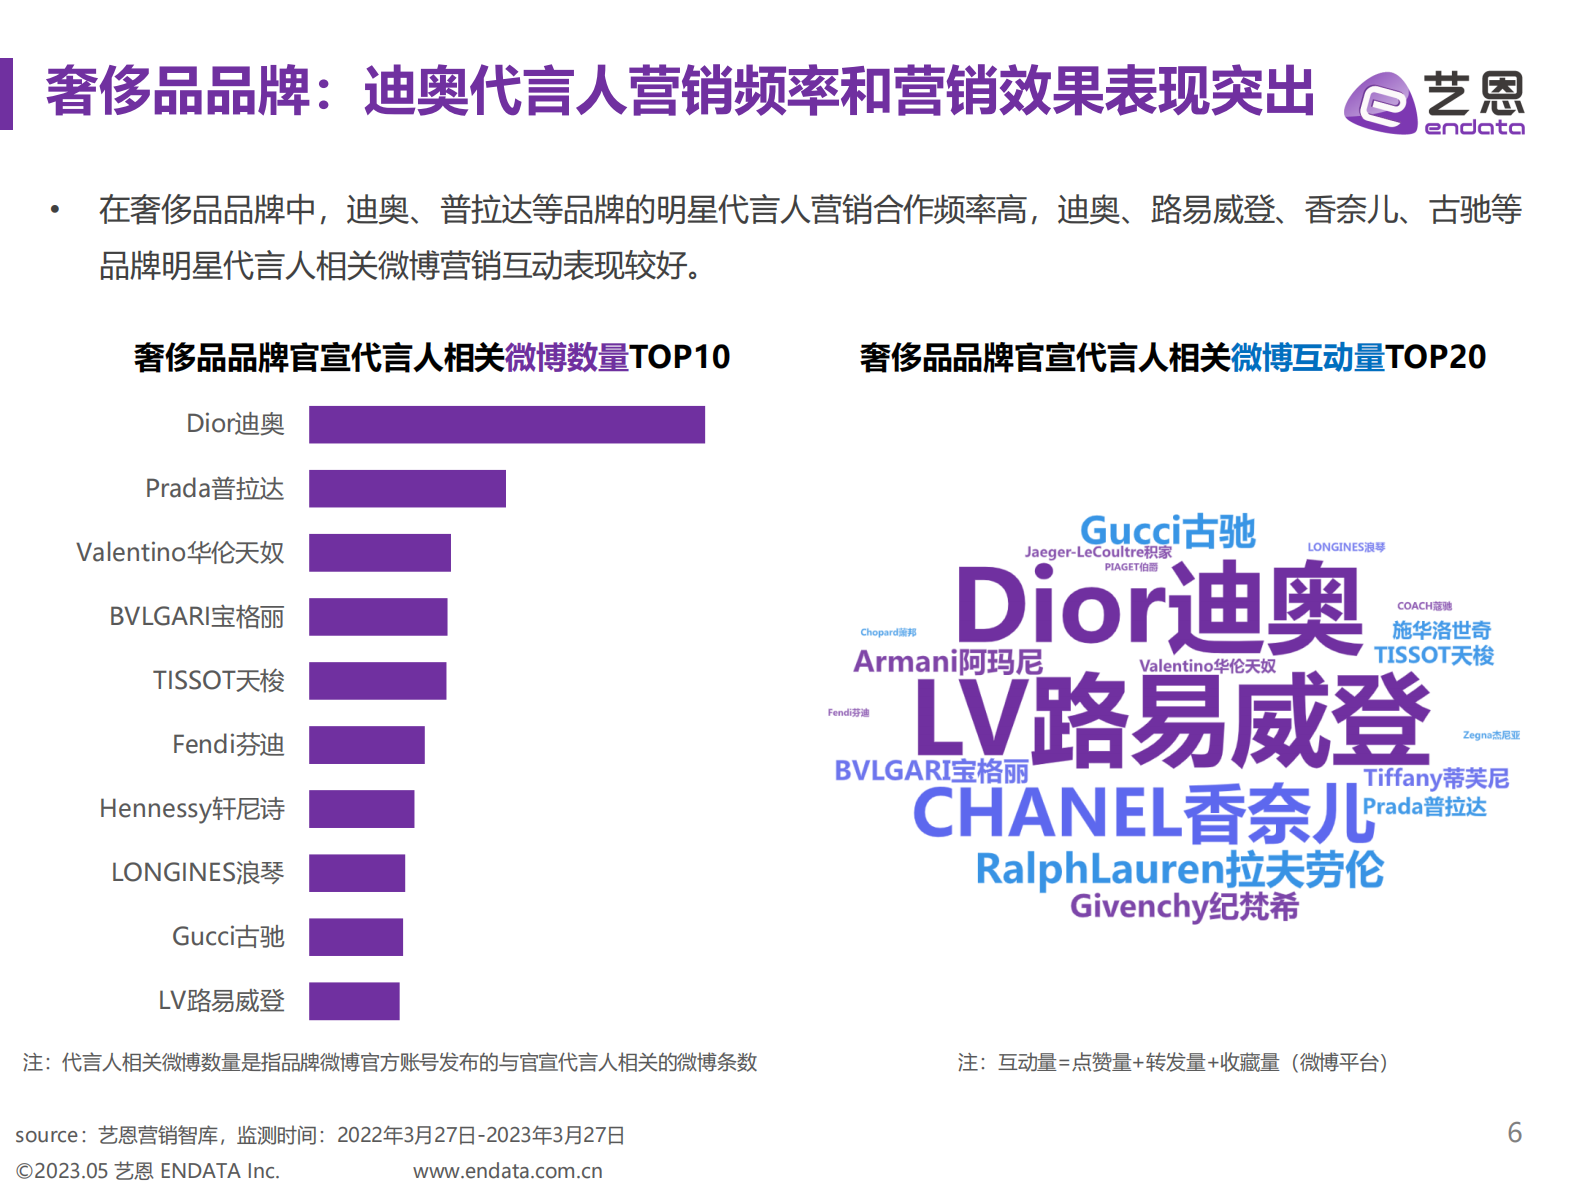
Task: Click Gucci古驰 in the word cloud
Action: pos(1168,531)
